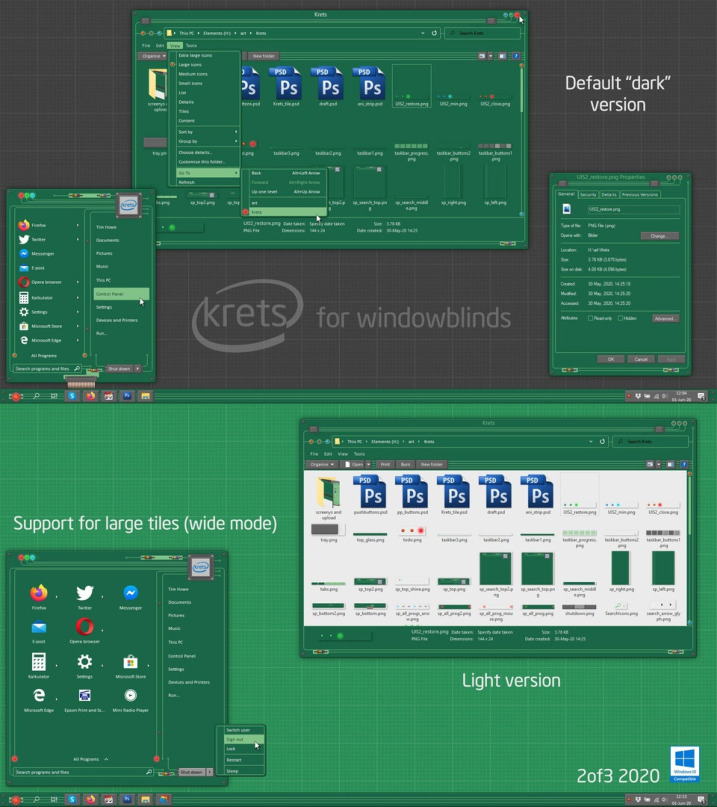Screen dimensions: 717x807
Task: Click Cancel in the Properties dialog
Action: (x=641, y=359)
